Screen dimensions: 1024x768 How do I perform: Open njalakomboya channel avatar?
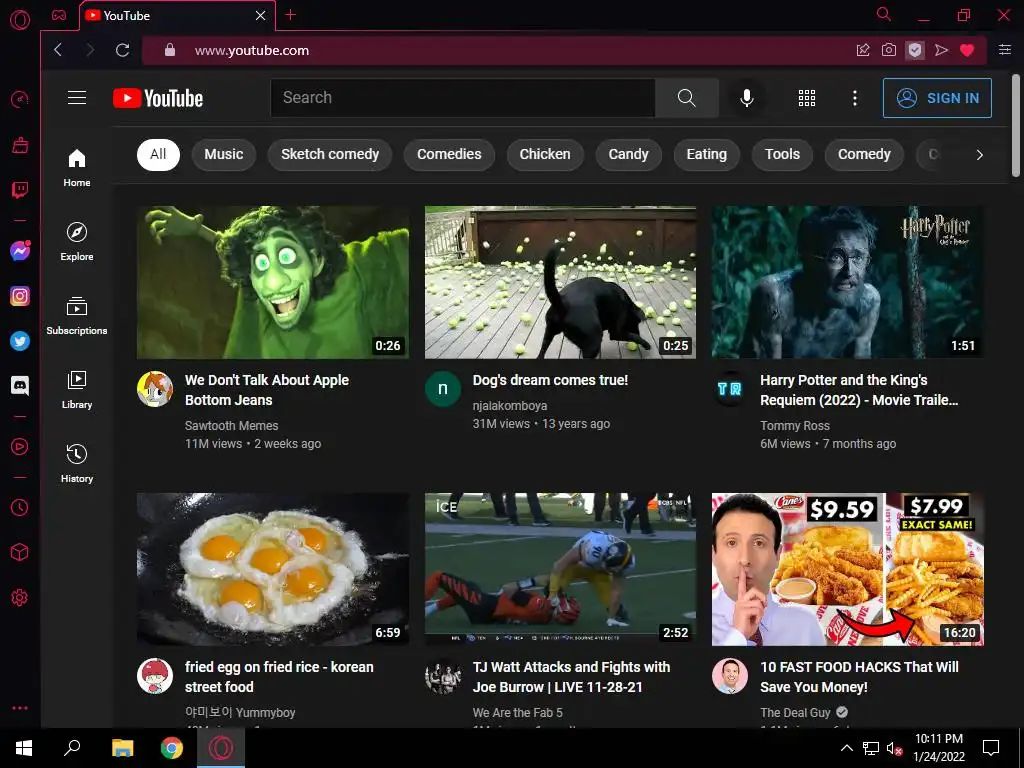coord(443,389)
